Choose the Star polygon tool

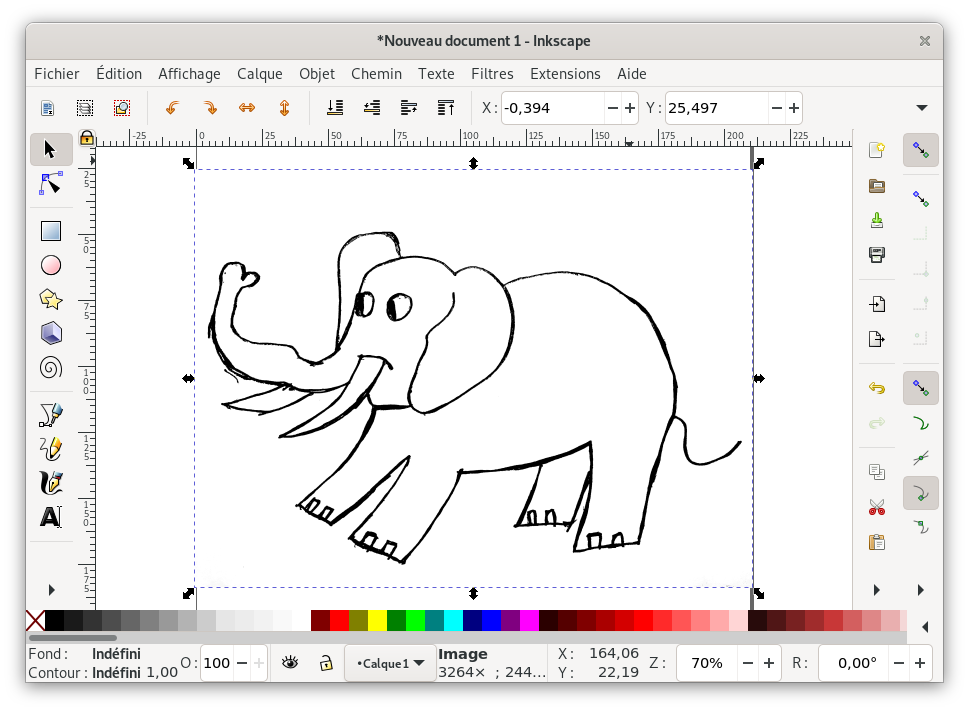(51, 300)
